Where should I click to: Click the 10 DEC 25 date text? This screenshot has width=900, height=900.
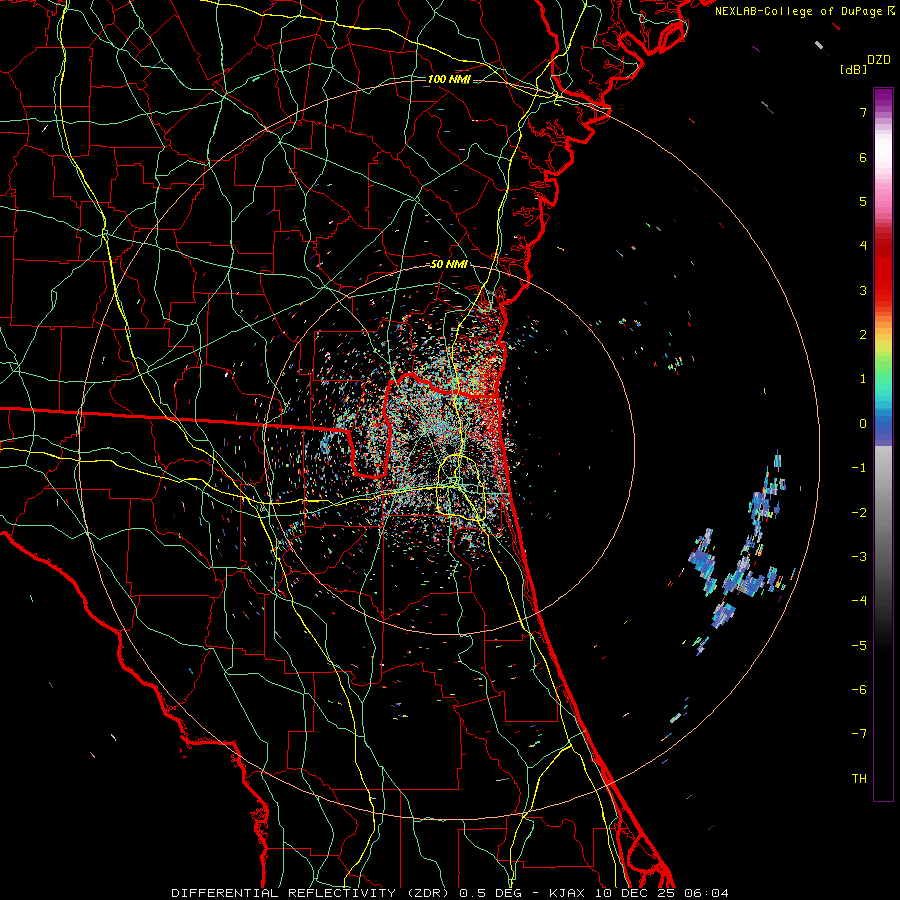coord(638,893)
